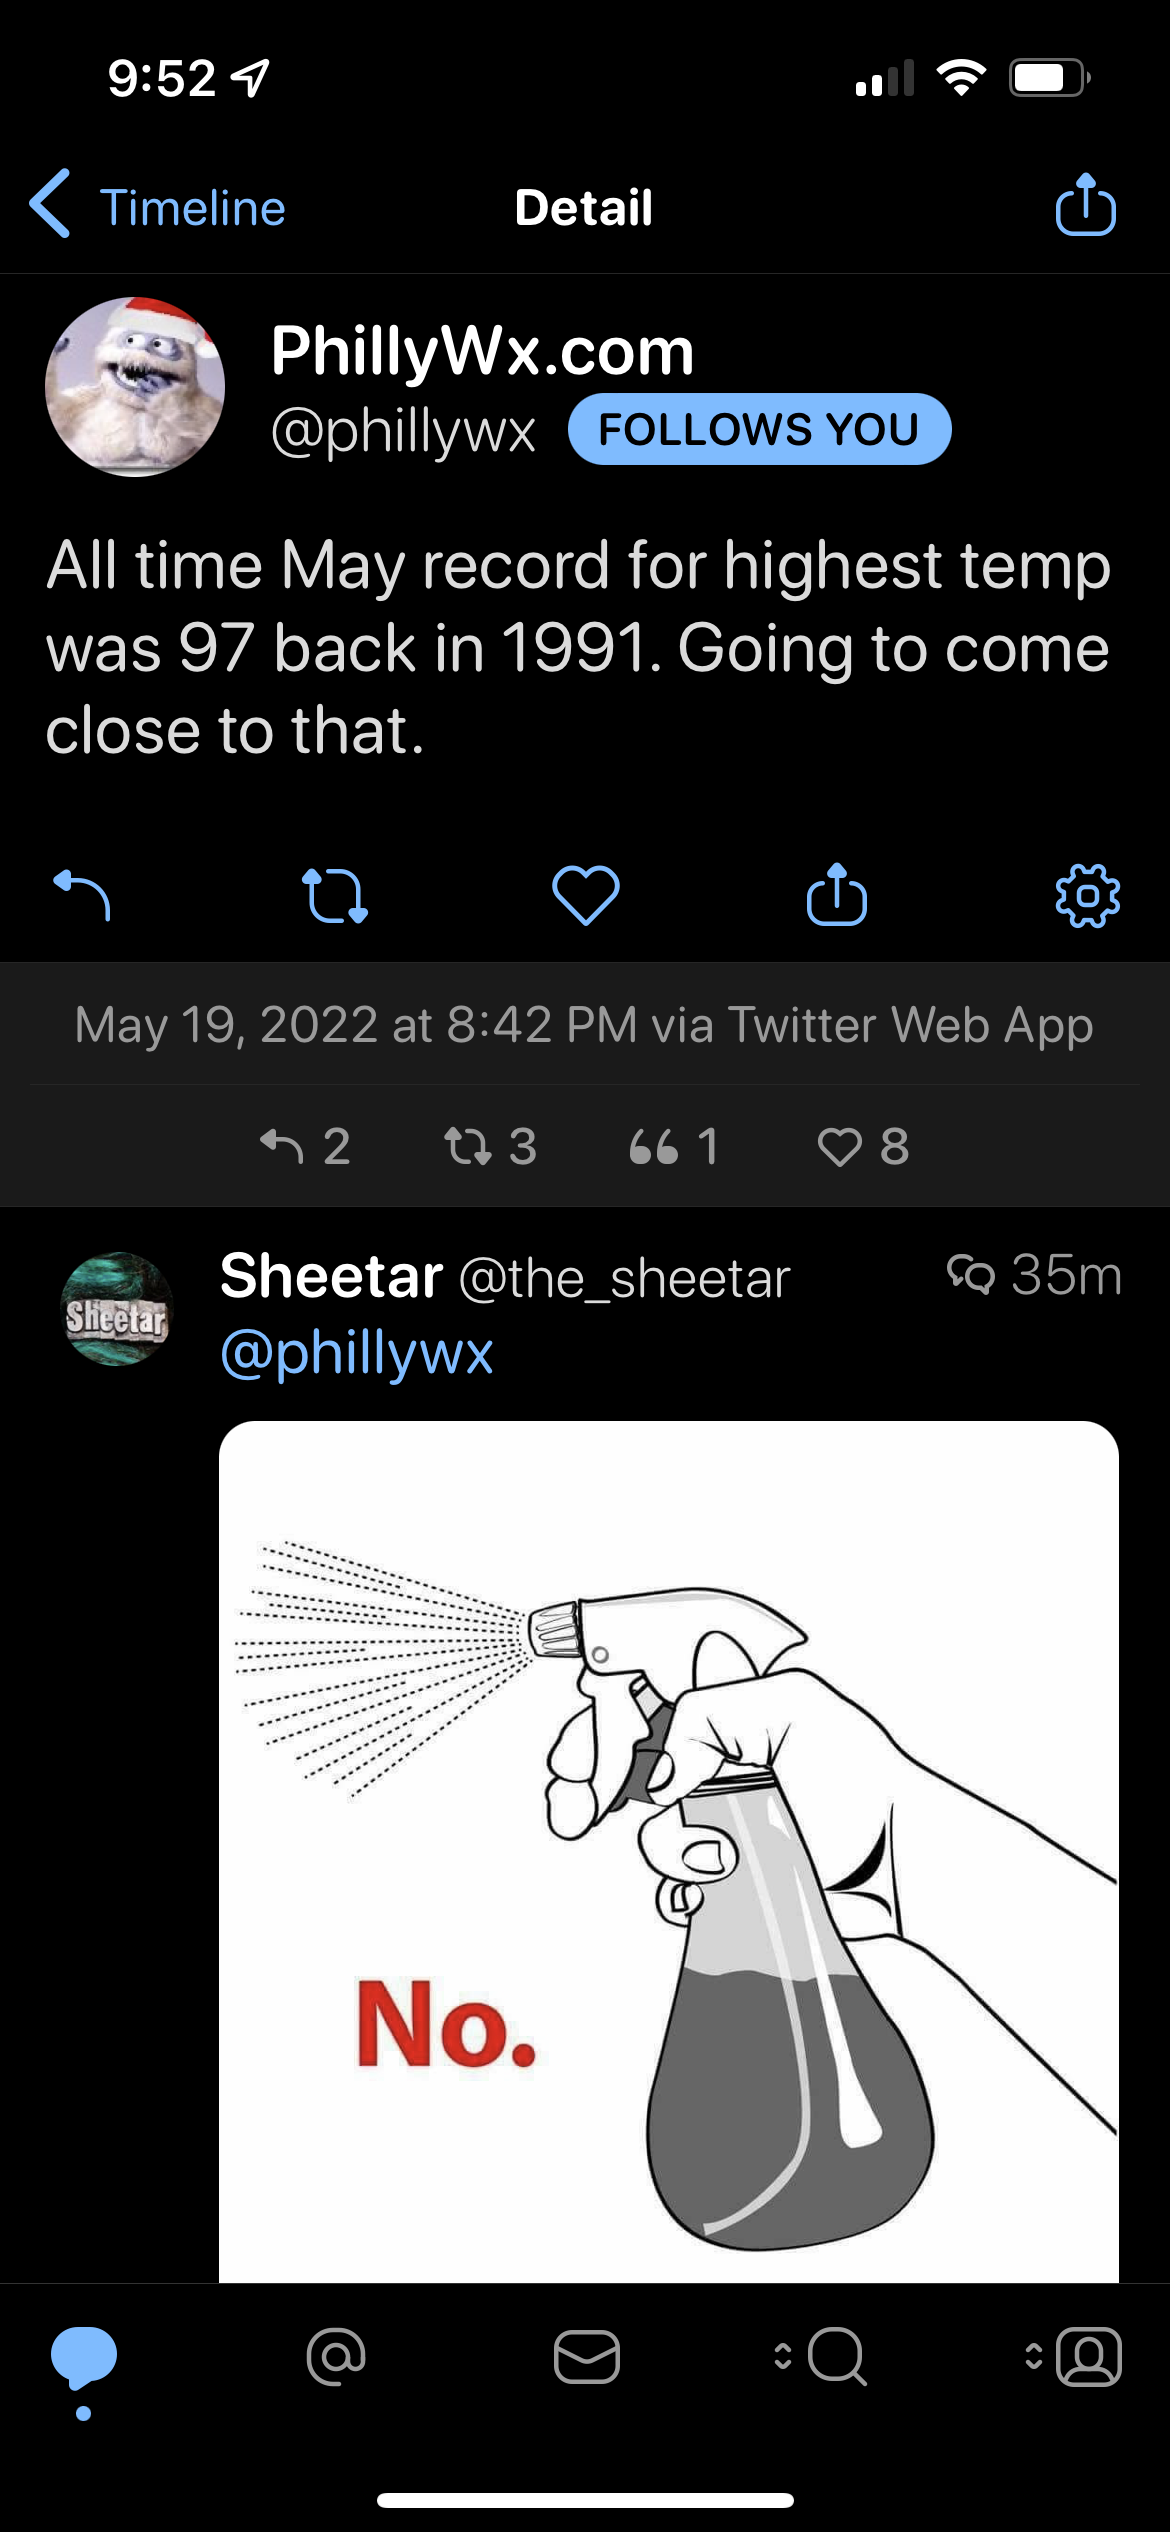This screenshot has width=1170, height=2532.
Task: Open tweet options gear icon
Action: pos(1087,896)
